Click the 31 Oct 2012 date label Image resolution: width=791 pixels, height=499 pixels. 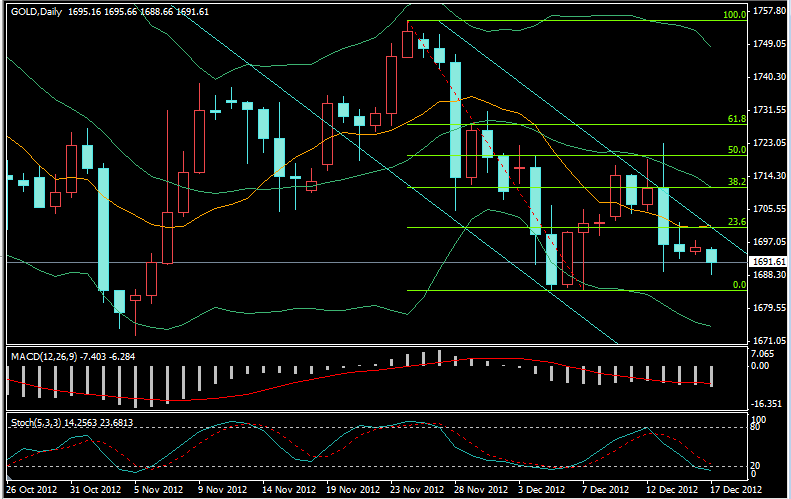coord(96,490)
